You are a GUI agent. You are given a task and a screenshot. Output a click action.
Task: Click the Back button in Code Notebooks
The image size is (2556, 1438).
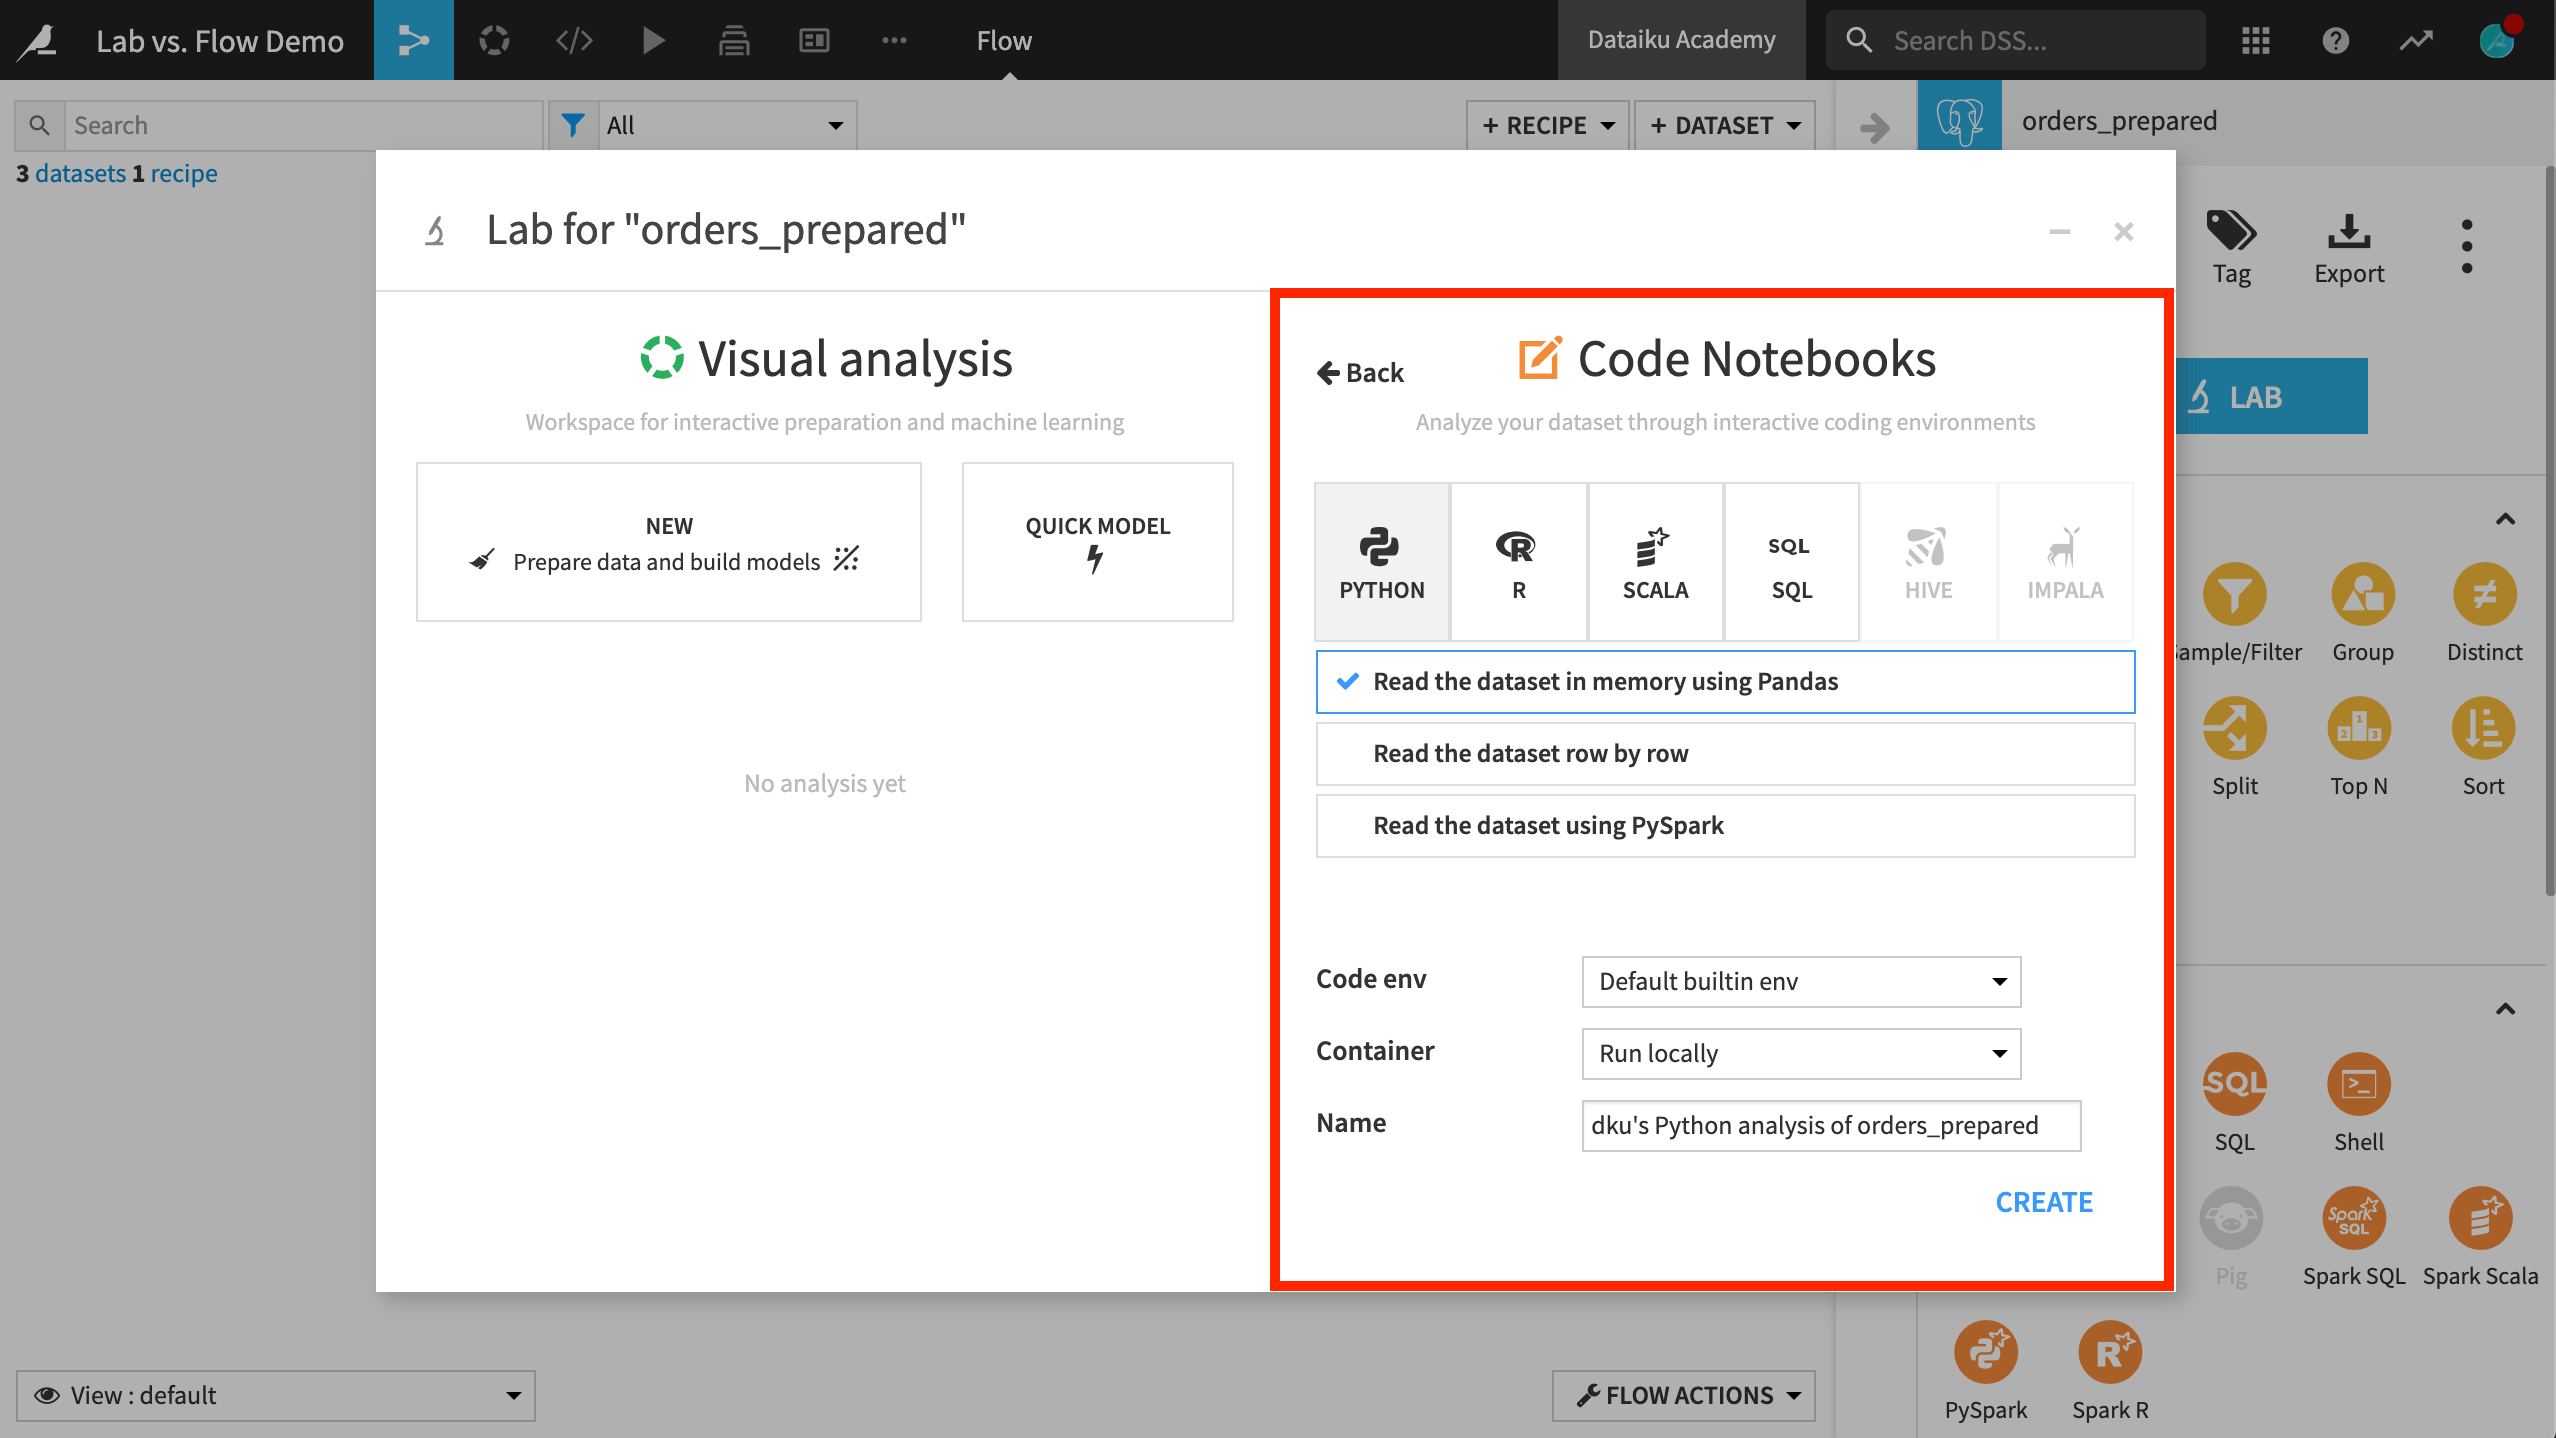tap(1361, 370)
